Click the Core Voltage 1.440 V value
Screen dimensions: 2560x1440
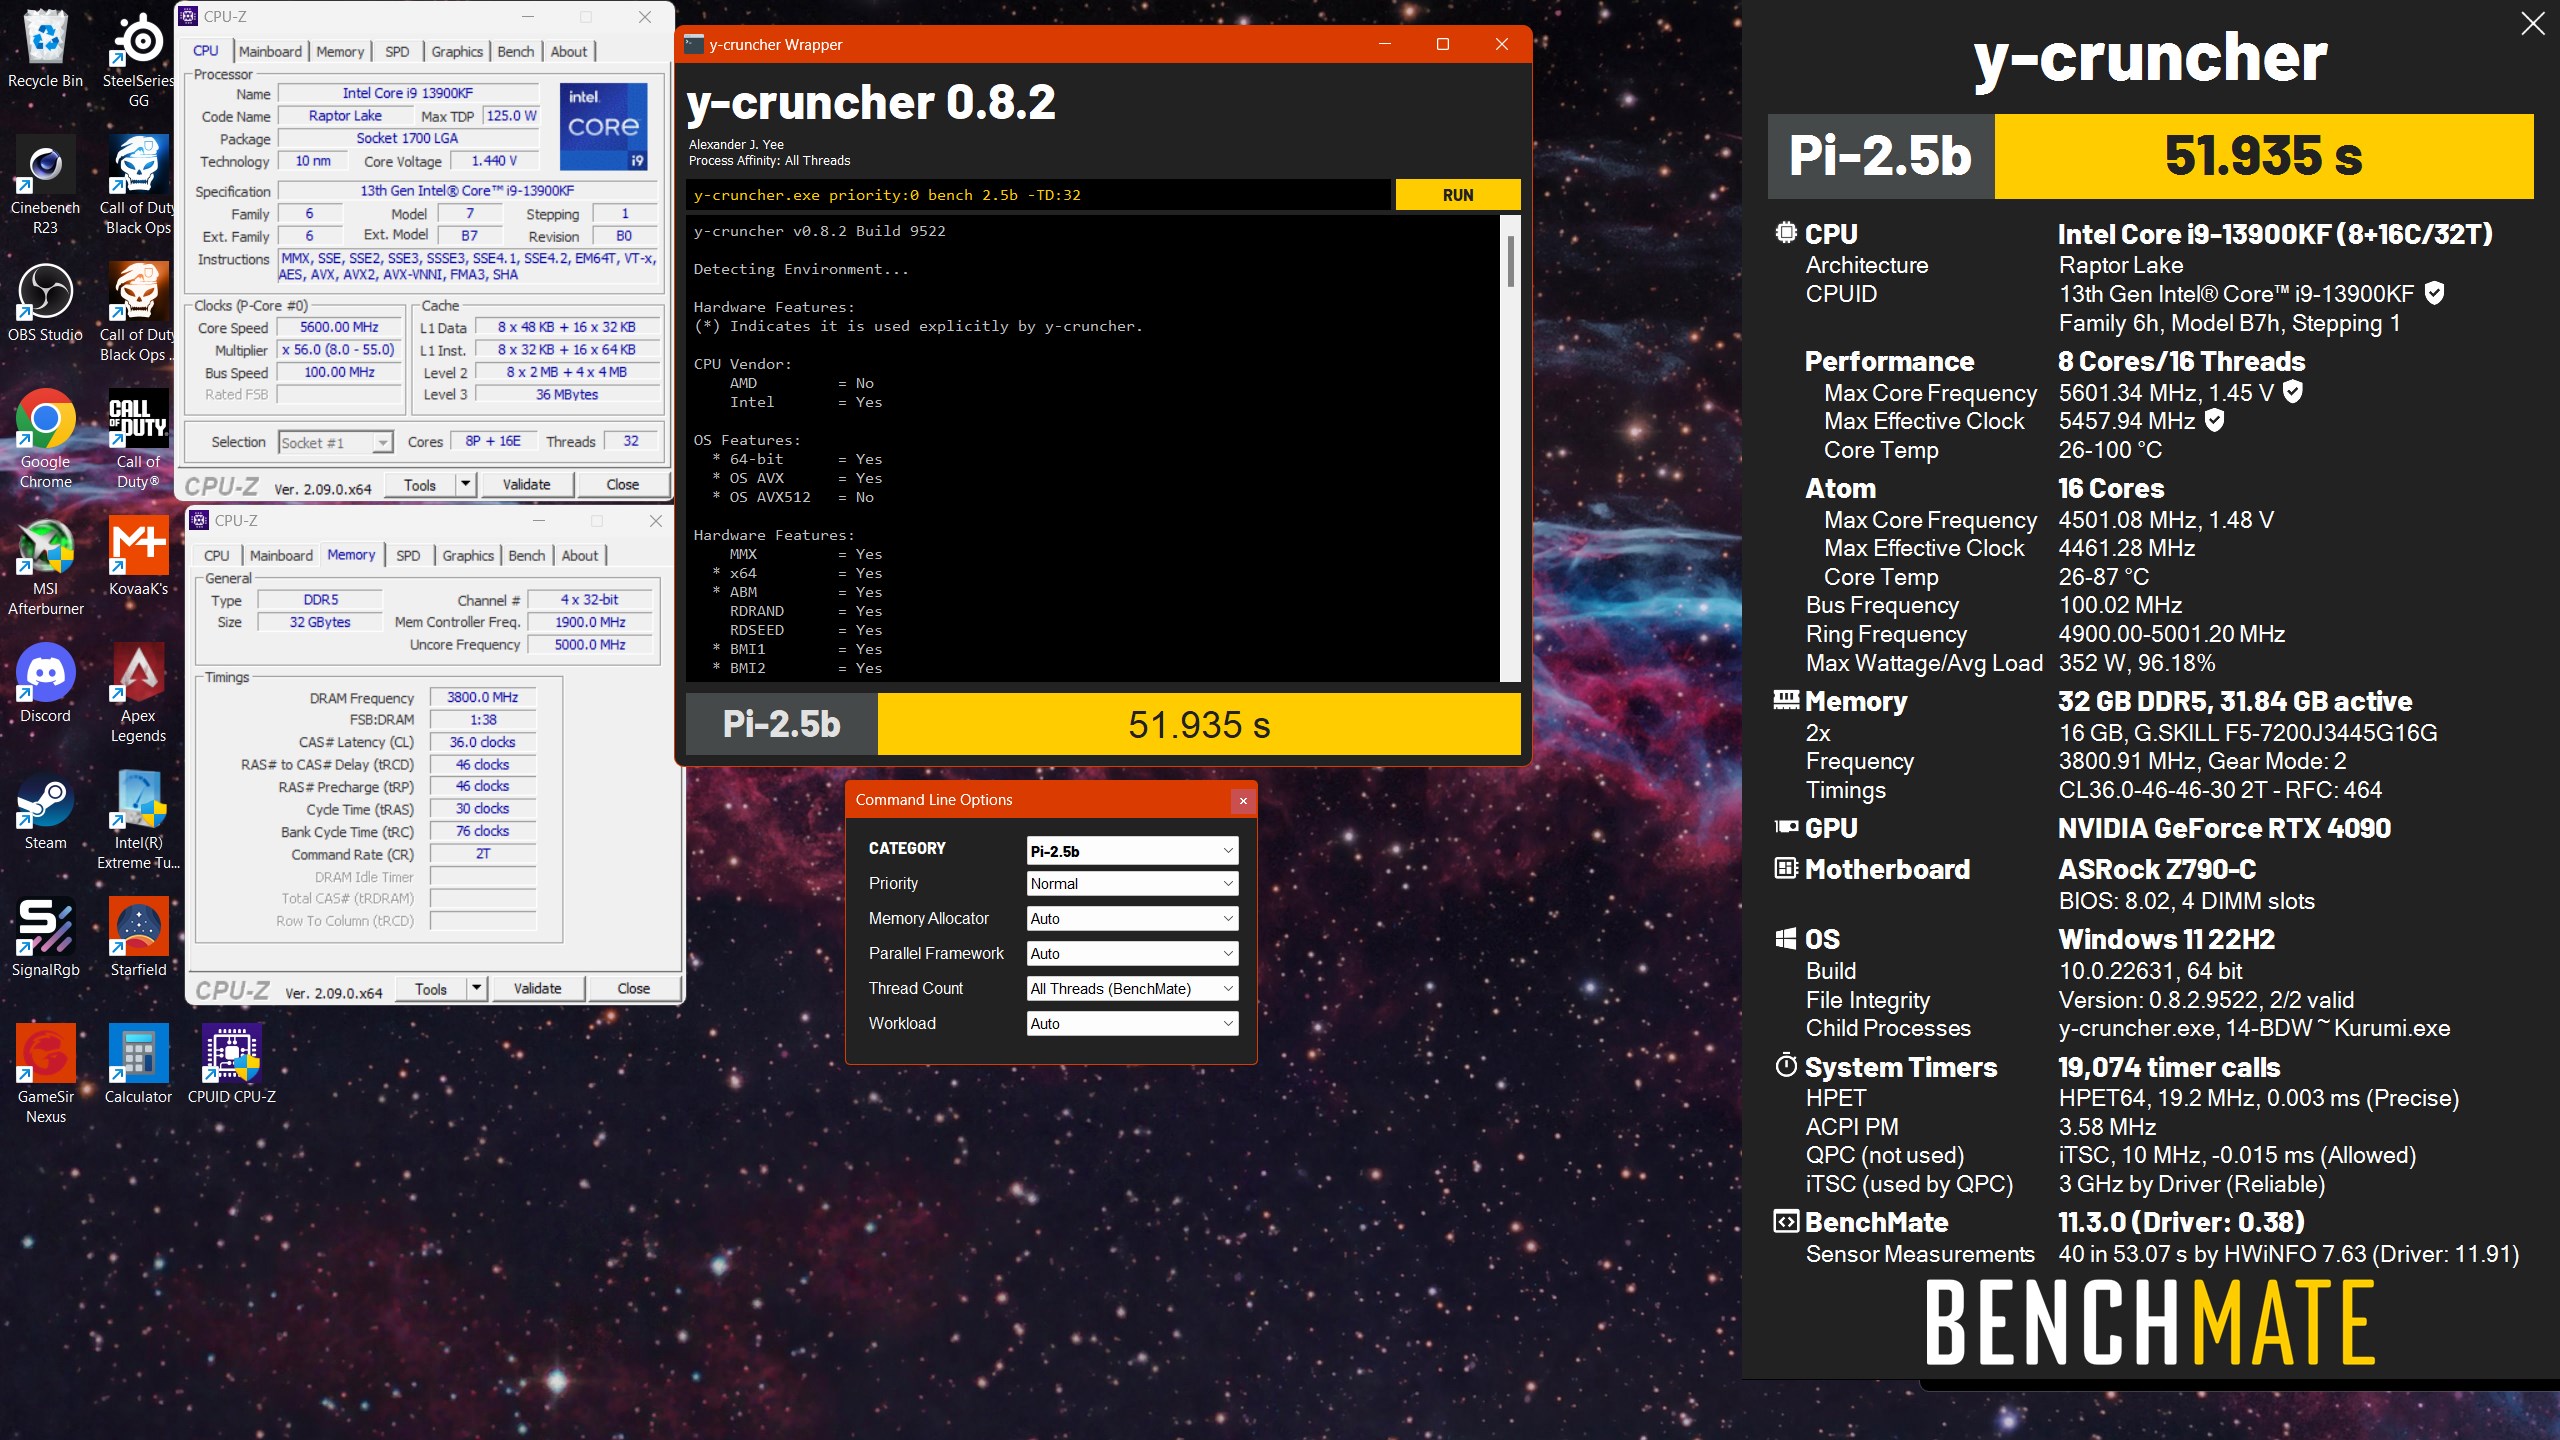pos(494,161)
